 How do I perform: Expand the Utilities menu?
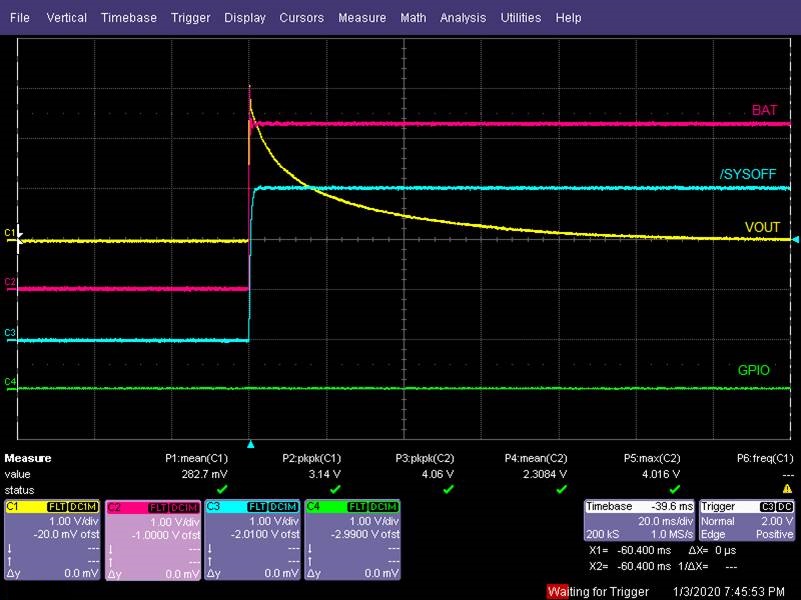pos(521,18)
